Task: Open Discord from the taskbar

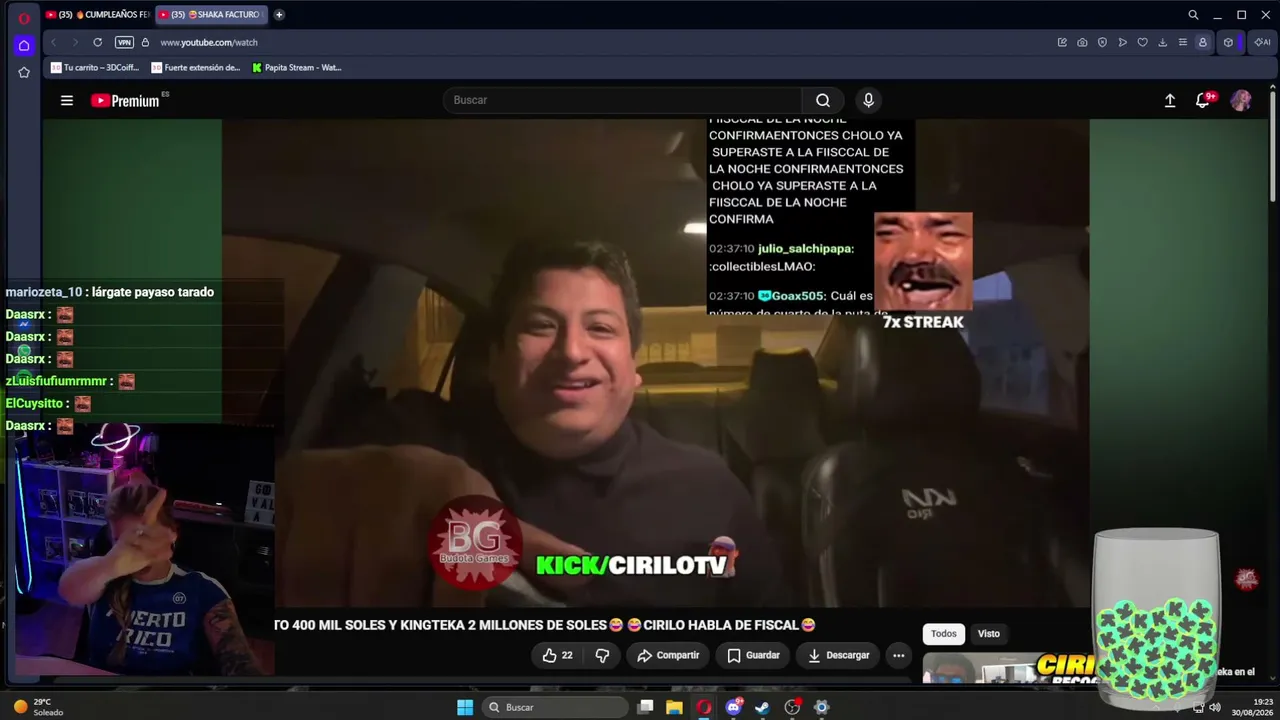Action: click(x=734, y=707)
